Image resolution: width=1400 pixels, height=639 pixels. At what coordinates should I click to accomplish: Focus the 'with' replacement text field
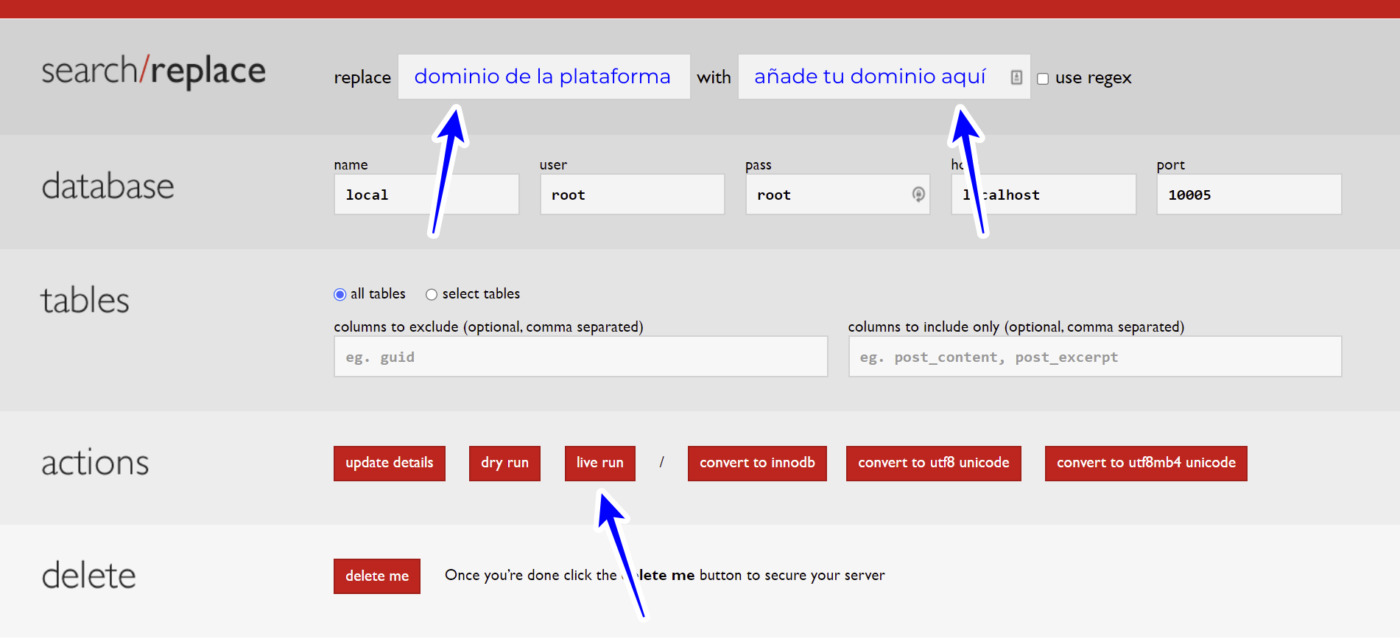pos(870,77)
